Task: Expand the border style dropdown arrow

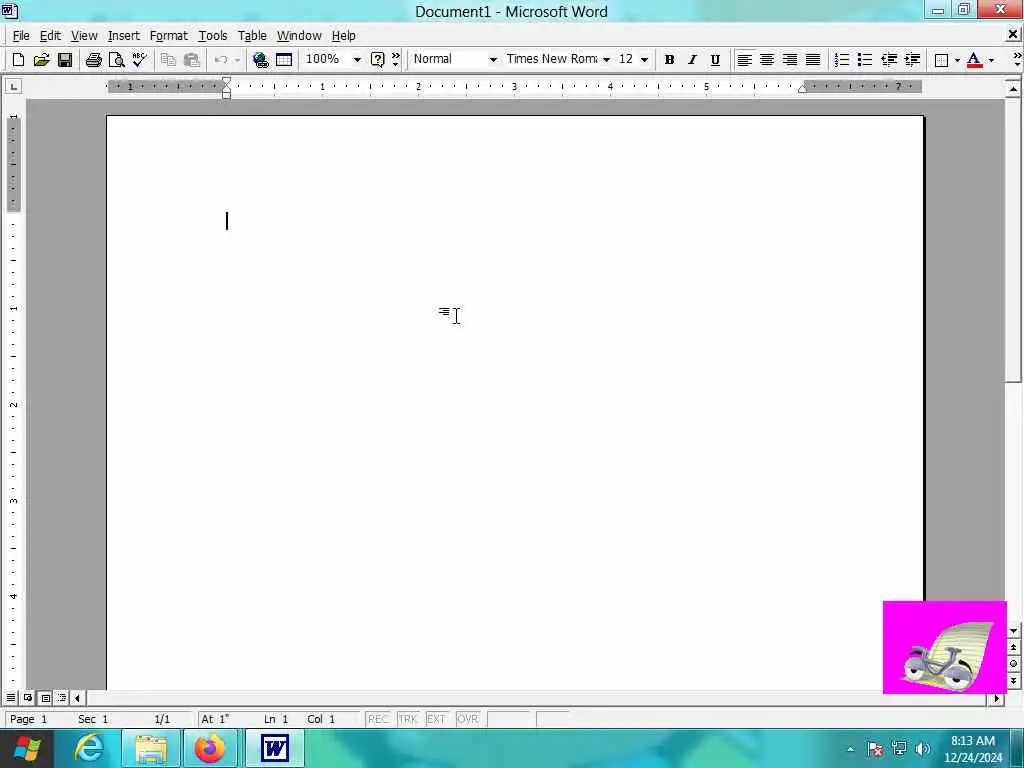Action: pos(957,60)
